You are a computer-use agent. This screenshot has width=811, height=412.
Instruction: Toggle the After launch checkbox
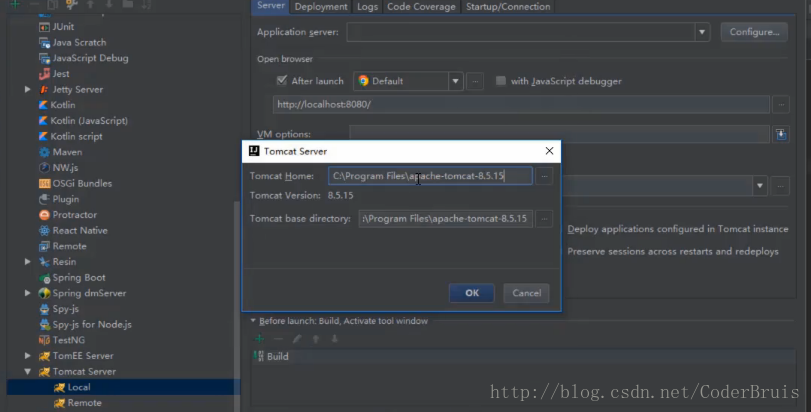tap(282, 80)
